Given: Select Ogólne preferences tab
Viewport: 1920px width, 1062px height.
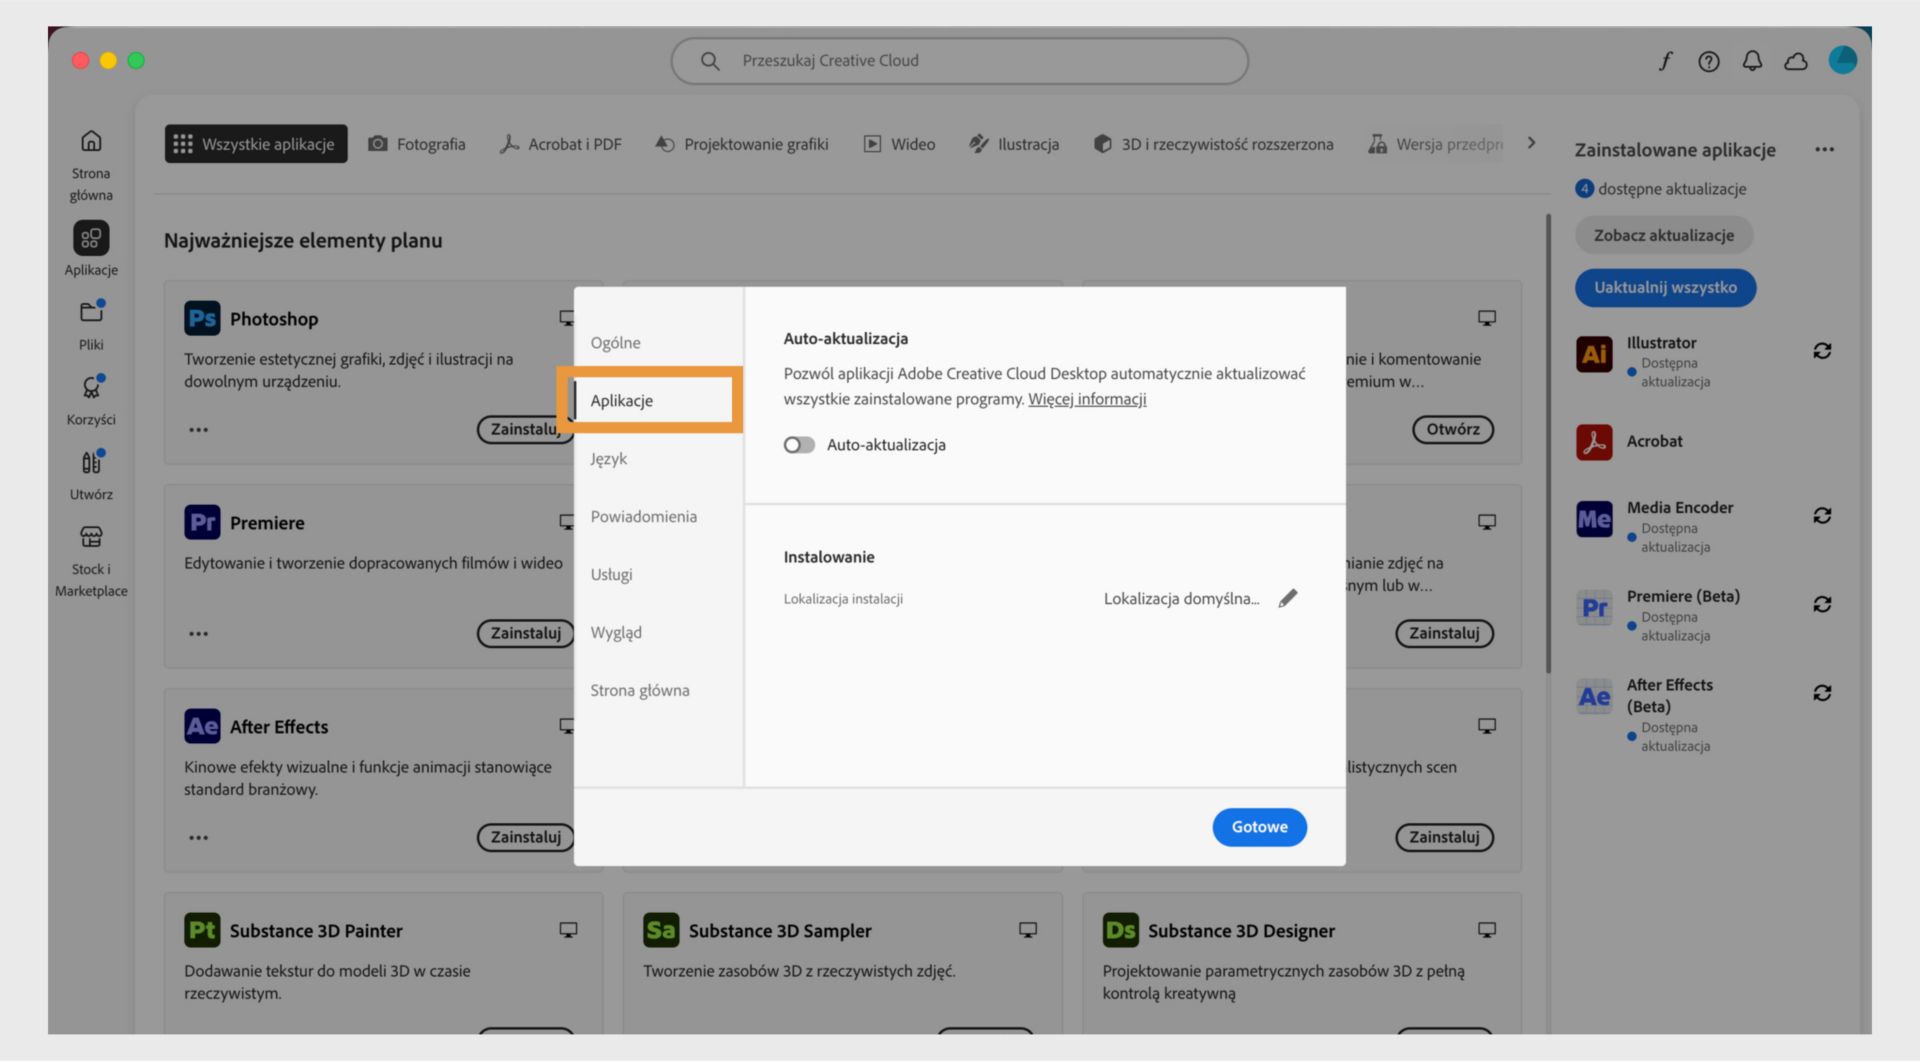Looking at the screenshot, I should point(615,343).
